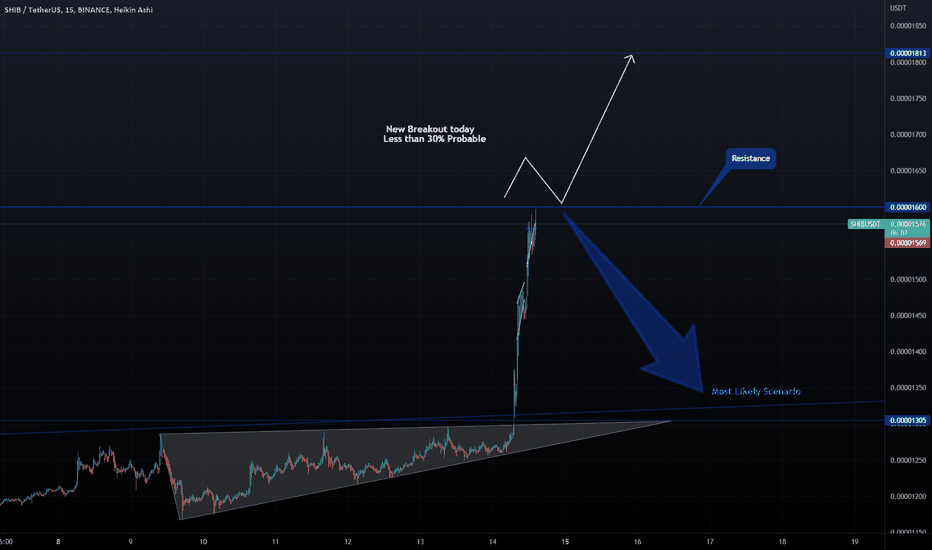Click the red 0.00001569 price tag

tap(908, 243)
